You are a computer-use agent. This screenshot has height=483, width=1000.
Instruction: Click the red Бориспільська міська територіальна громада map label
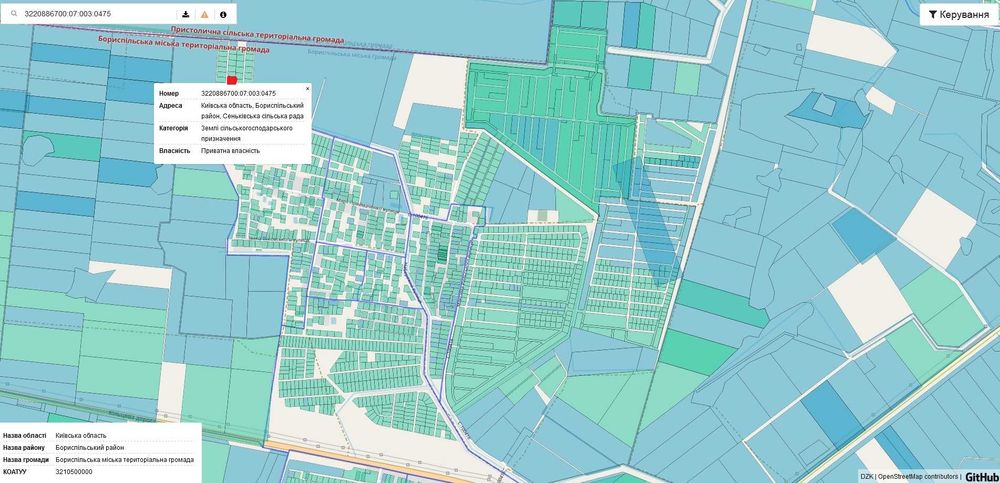185,43
